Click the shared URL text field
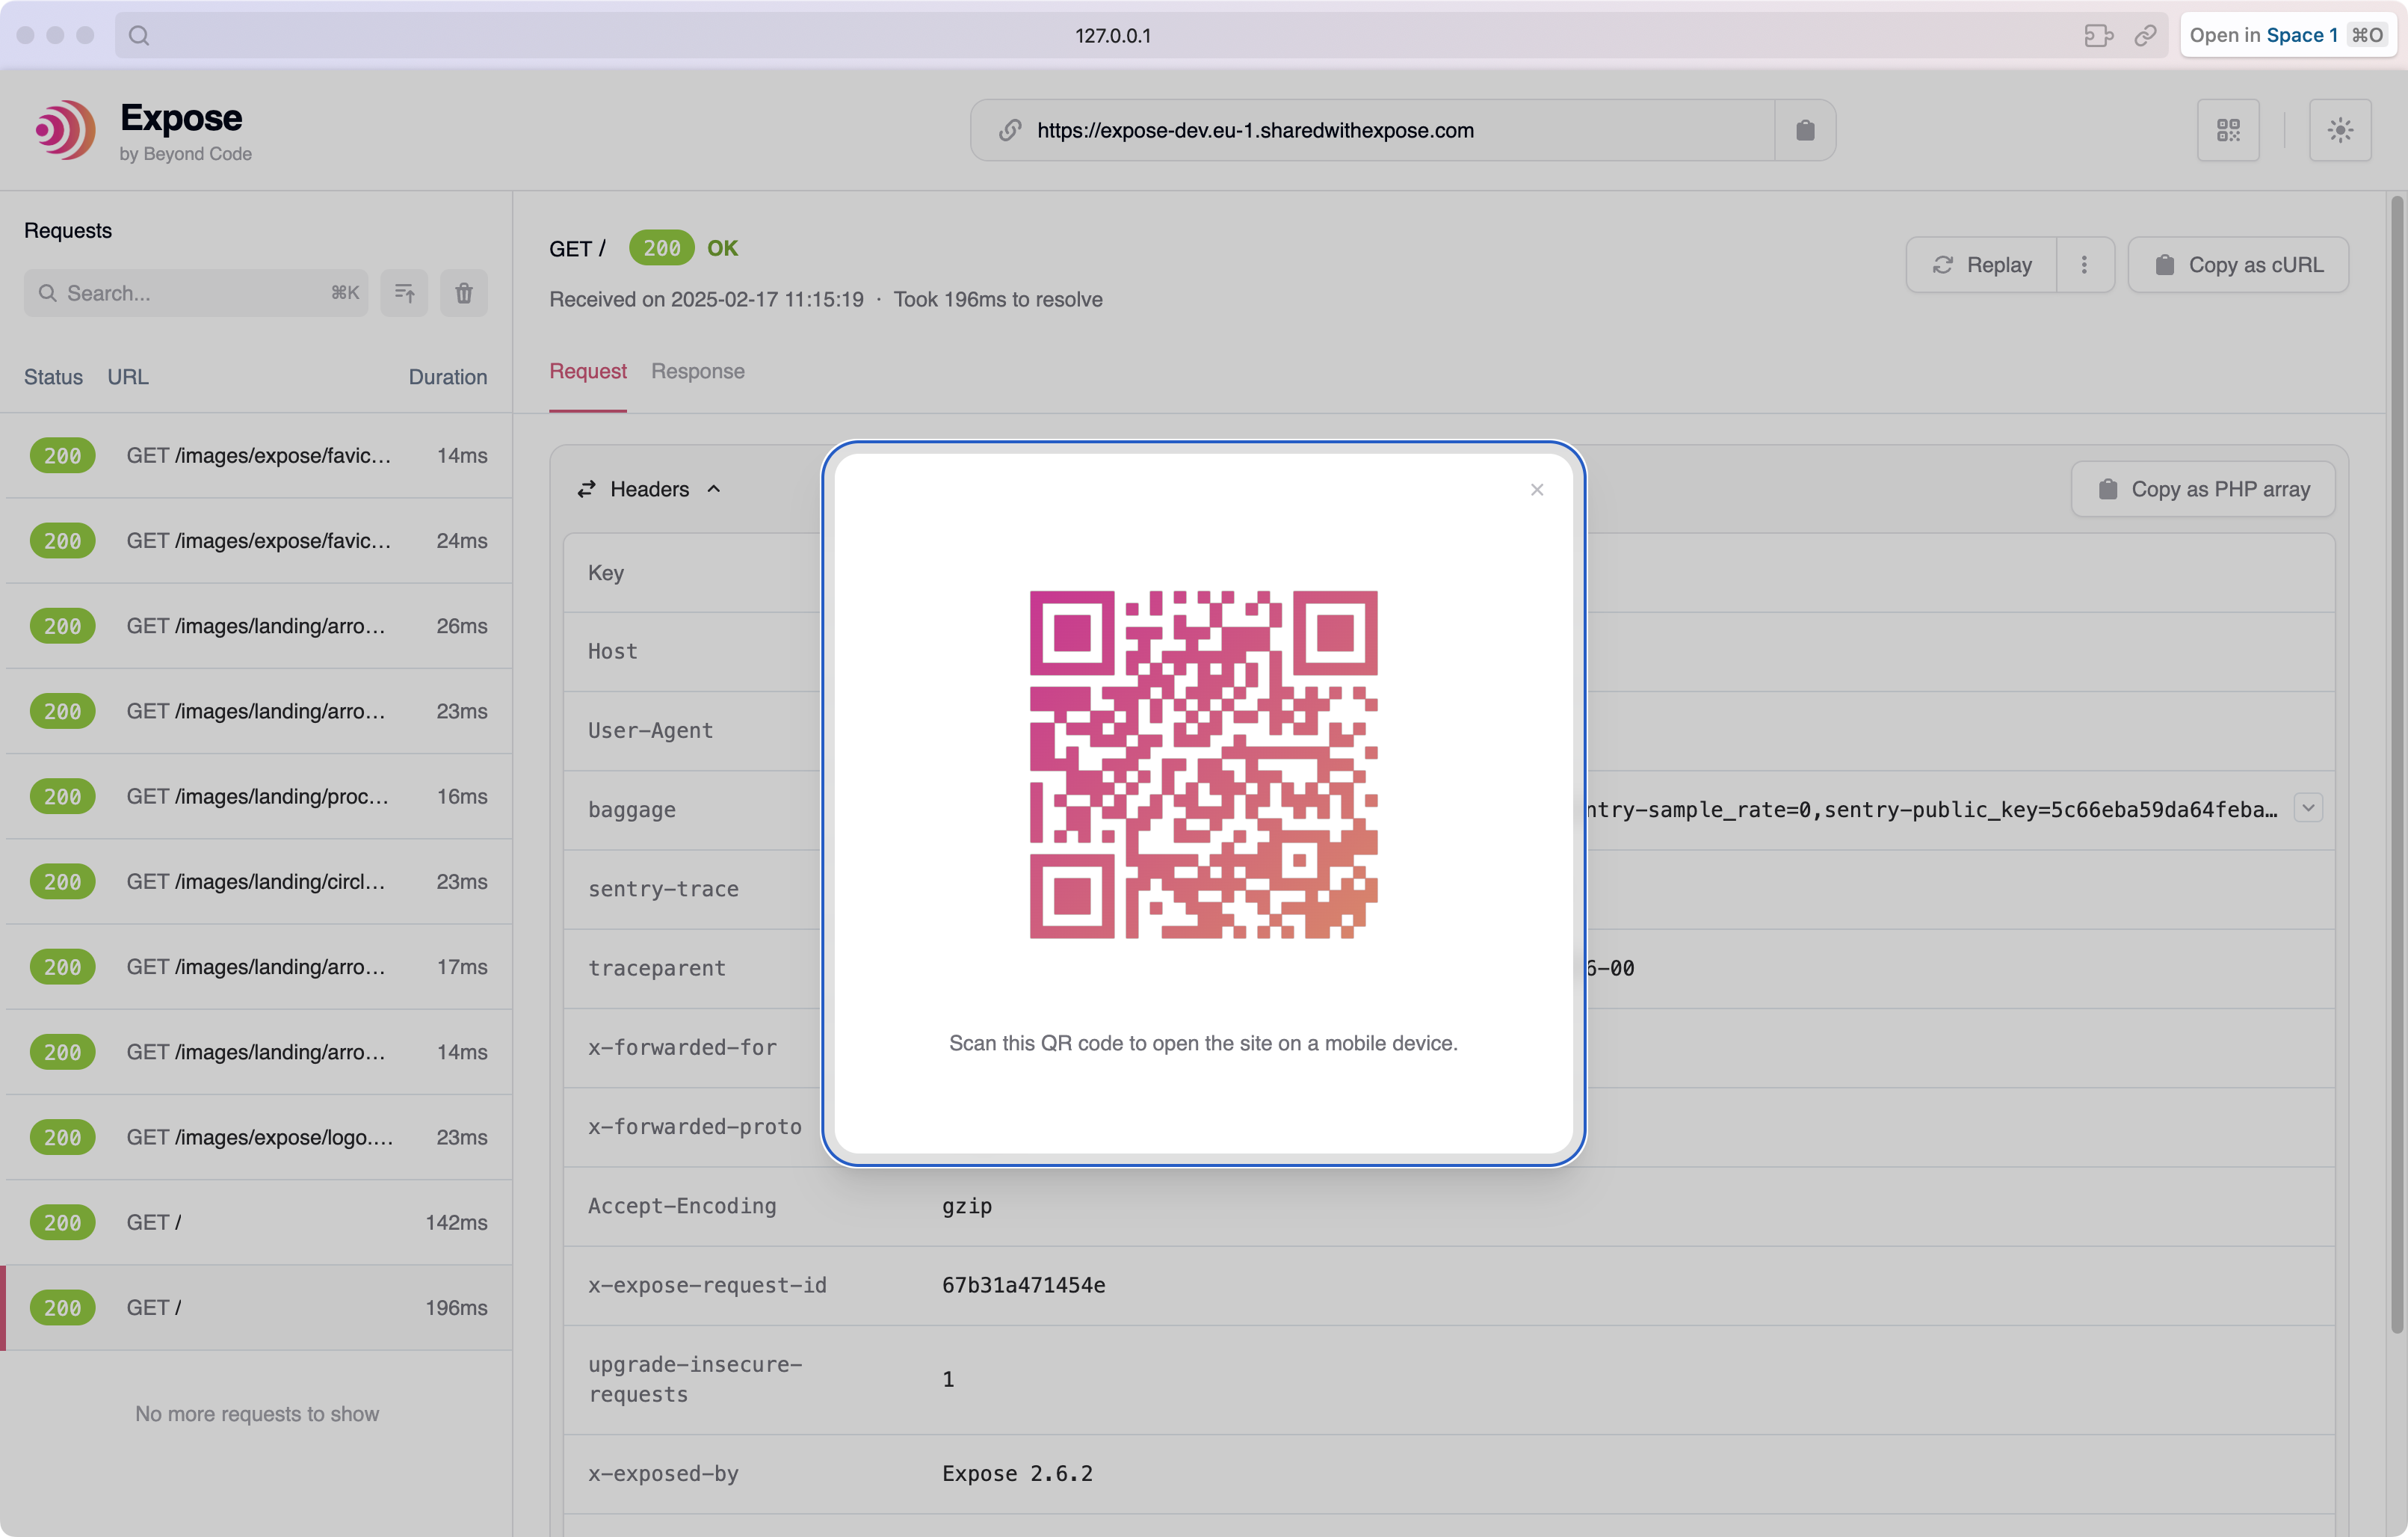Screen dimensions: 2408x1537 click(1372, 130)
